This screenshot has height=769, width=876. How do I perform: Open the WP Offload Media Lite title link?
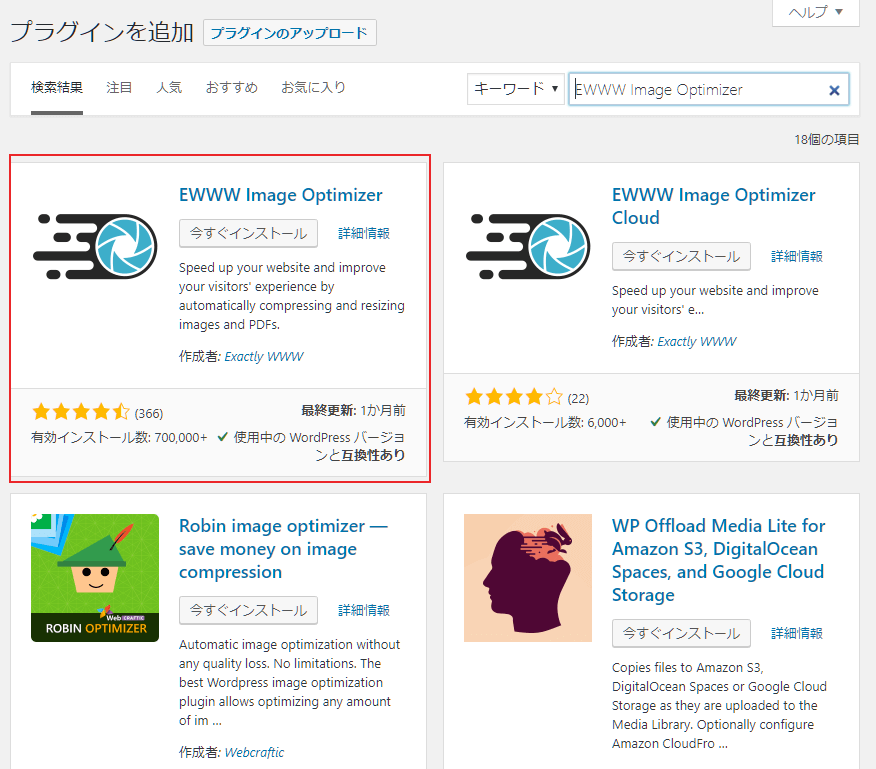pos(718,560)
